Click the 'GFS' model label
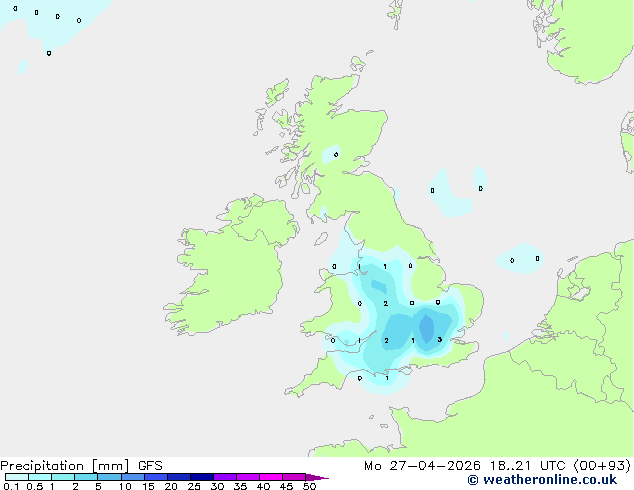The image size is (634, 490). (x=150, y=466)
